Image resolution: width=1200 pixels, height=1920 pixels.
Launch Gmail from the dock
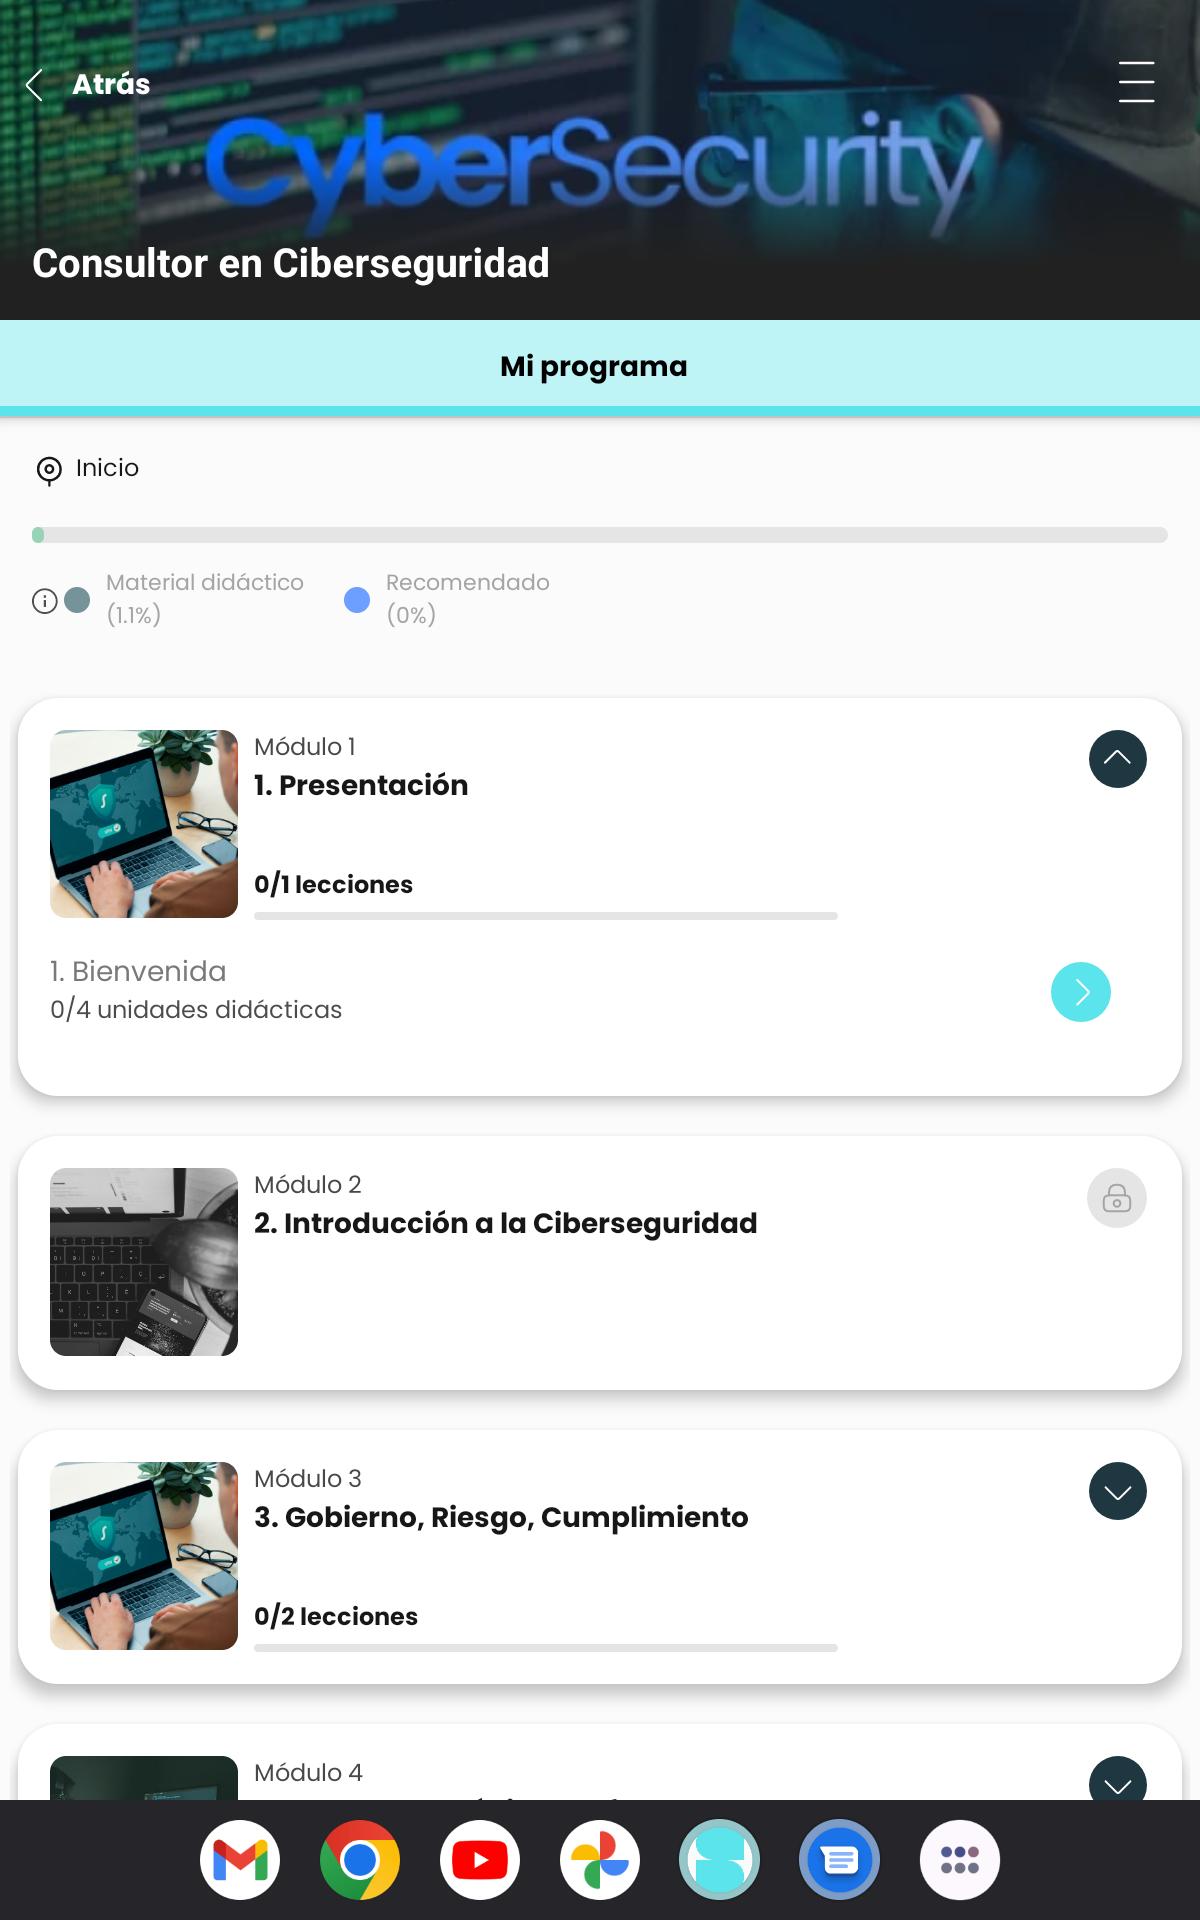pos(240,1860)
